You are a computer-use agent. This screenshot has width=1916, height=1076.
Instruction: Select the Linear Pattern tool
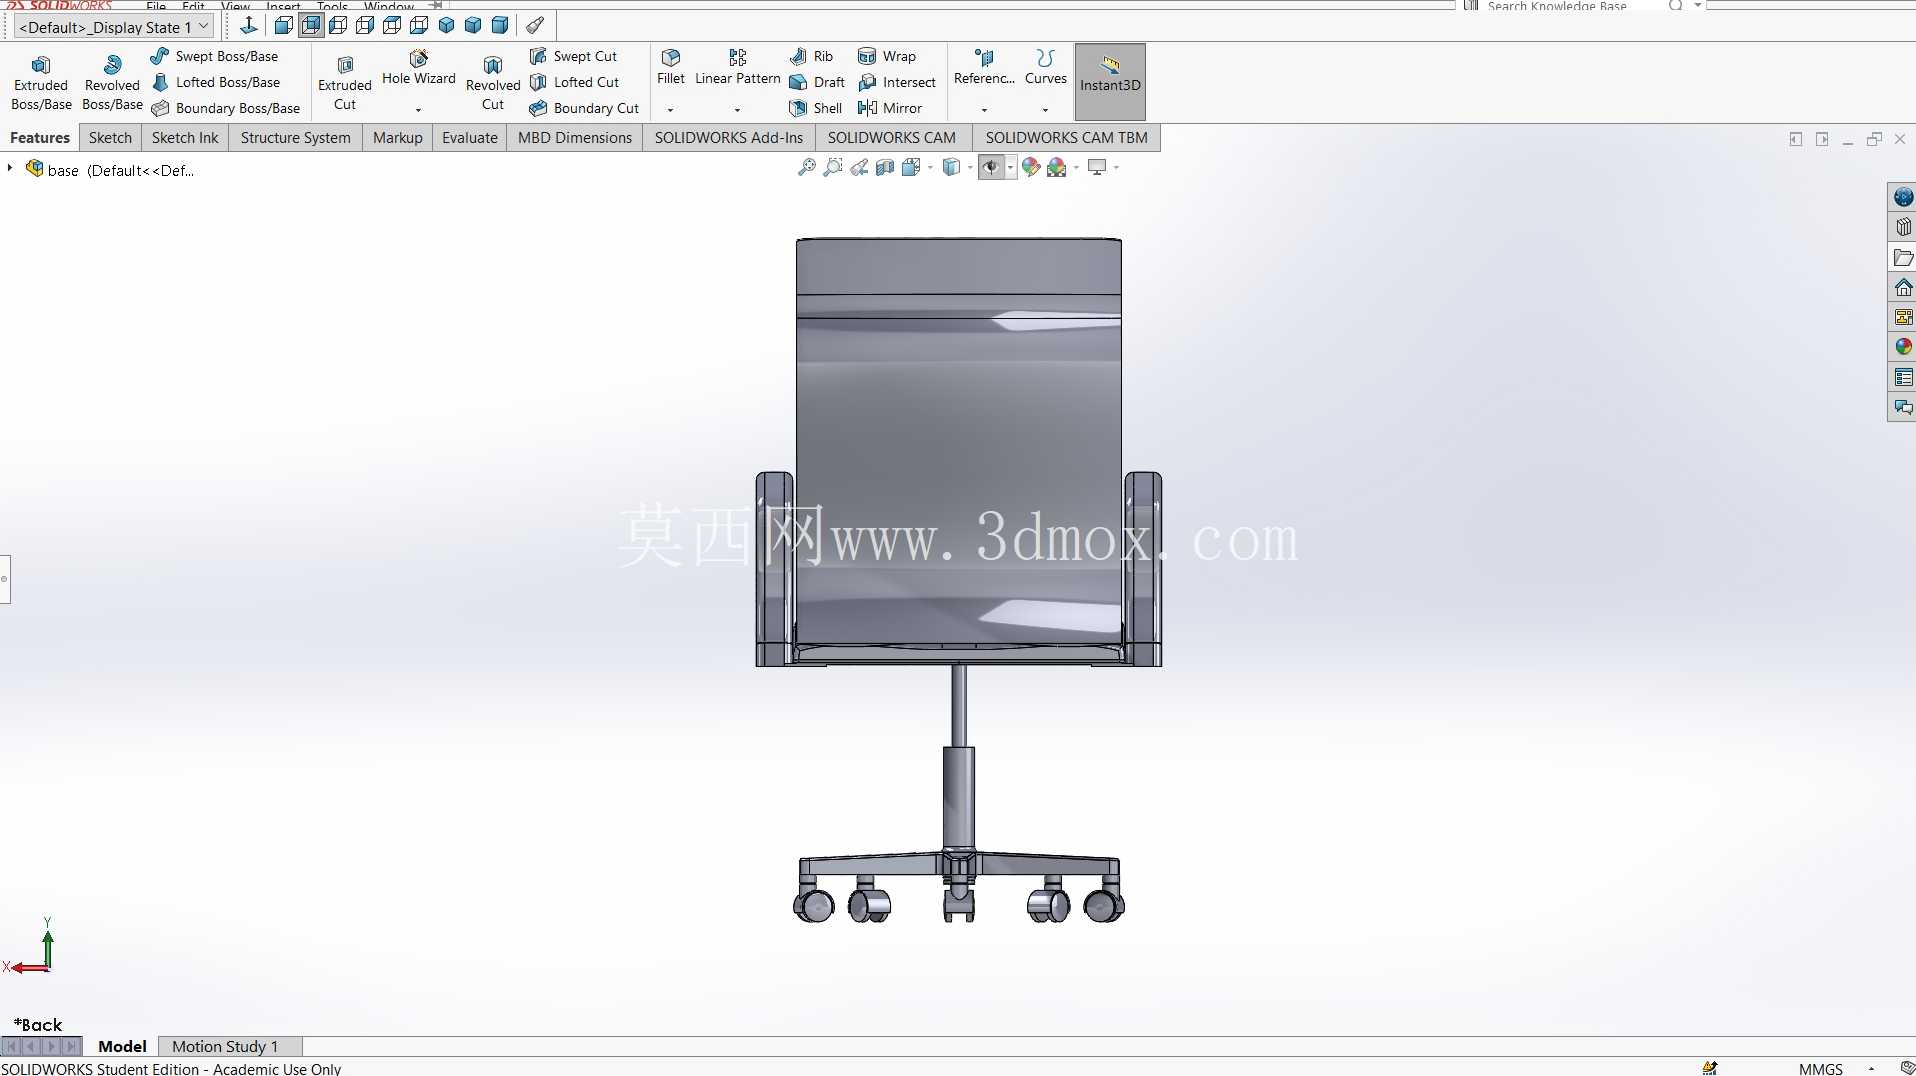[x=738, y=68]
